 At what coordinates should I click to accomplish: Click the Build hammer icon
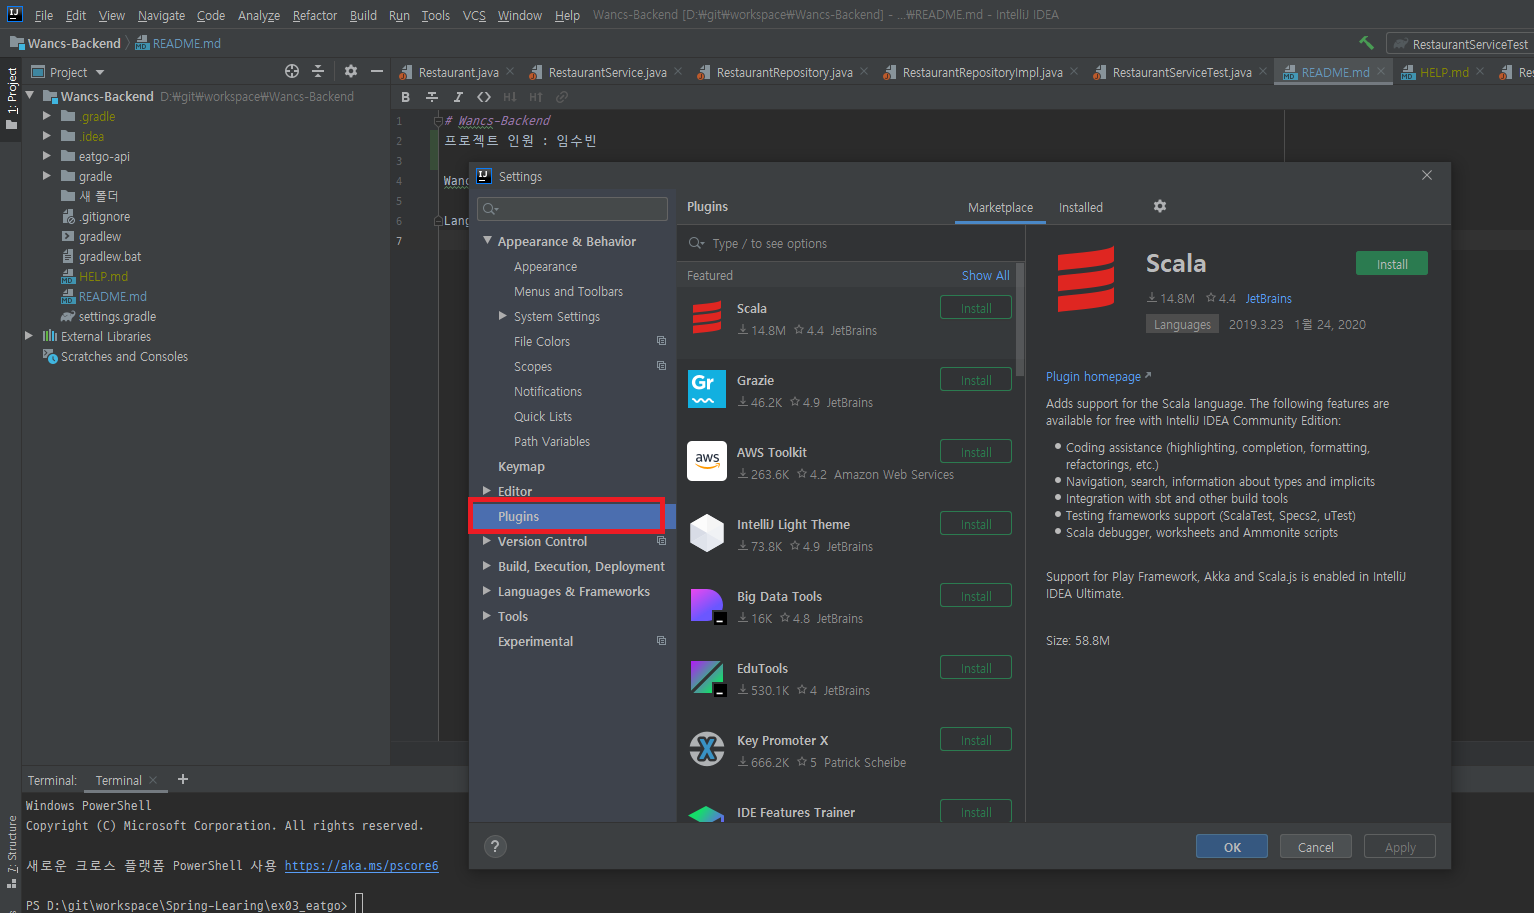coord(1366,43)
